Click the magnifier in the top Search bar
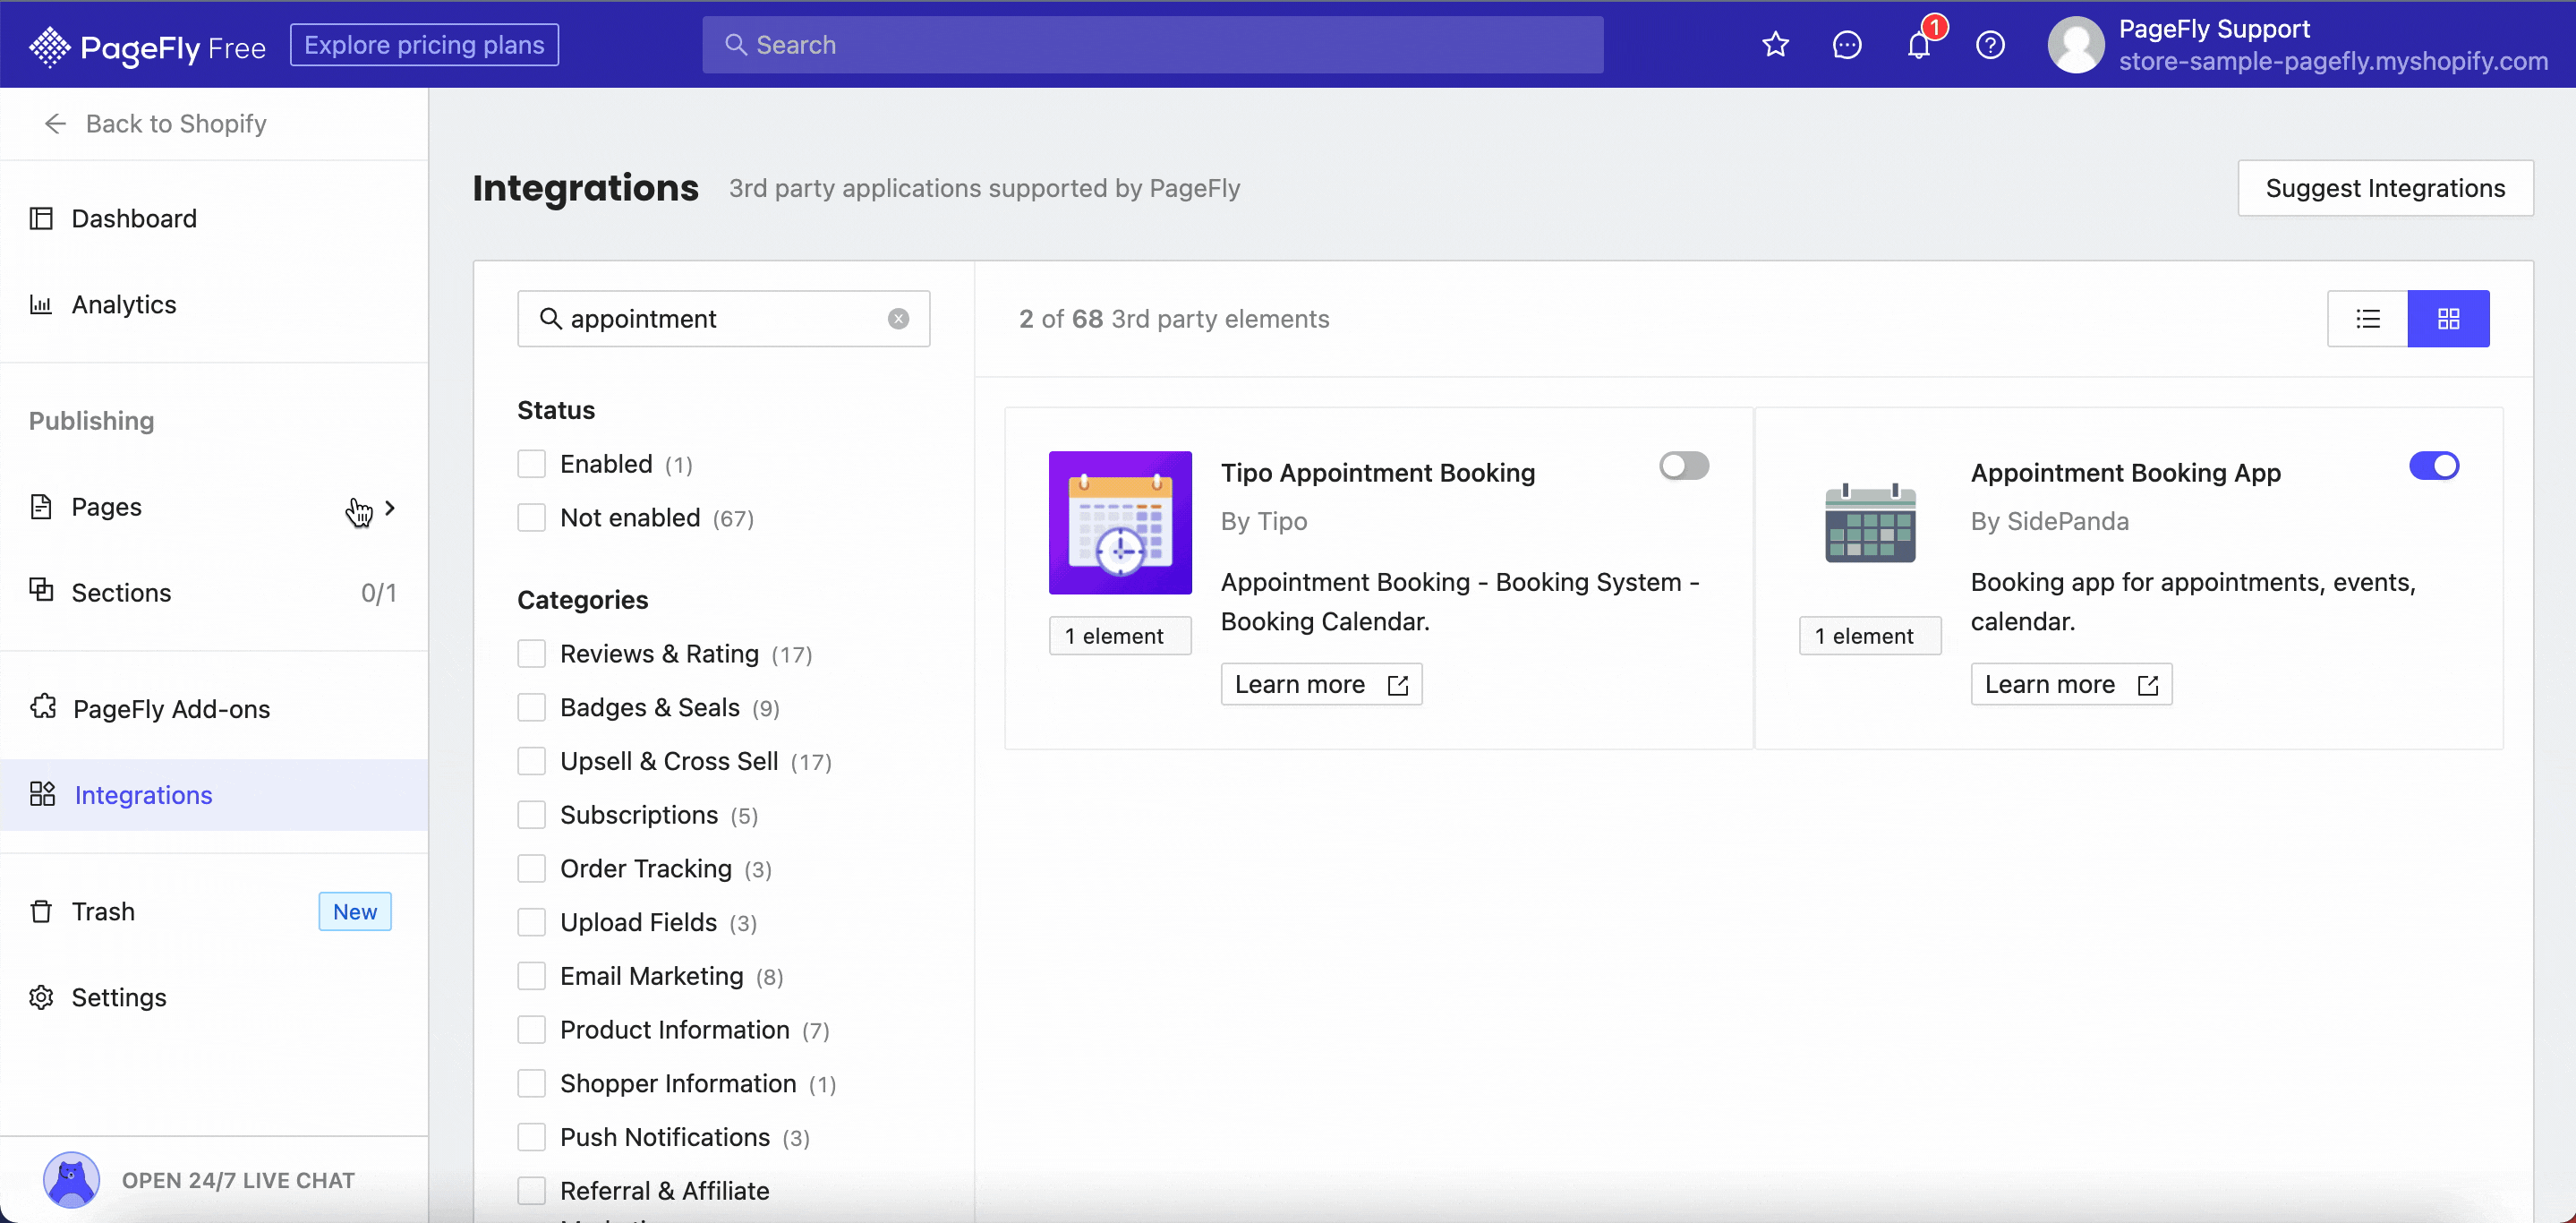2576x1223 pixels. point(735,45)
